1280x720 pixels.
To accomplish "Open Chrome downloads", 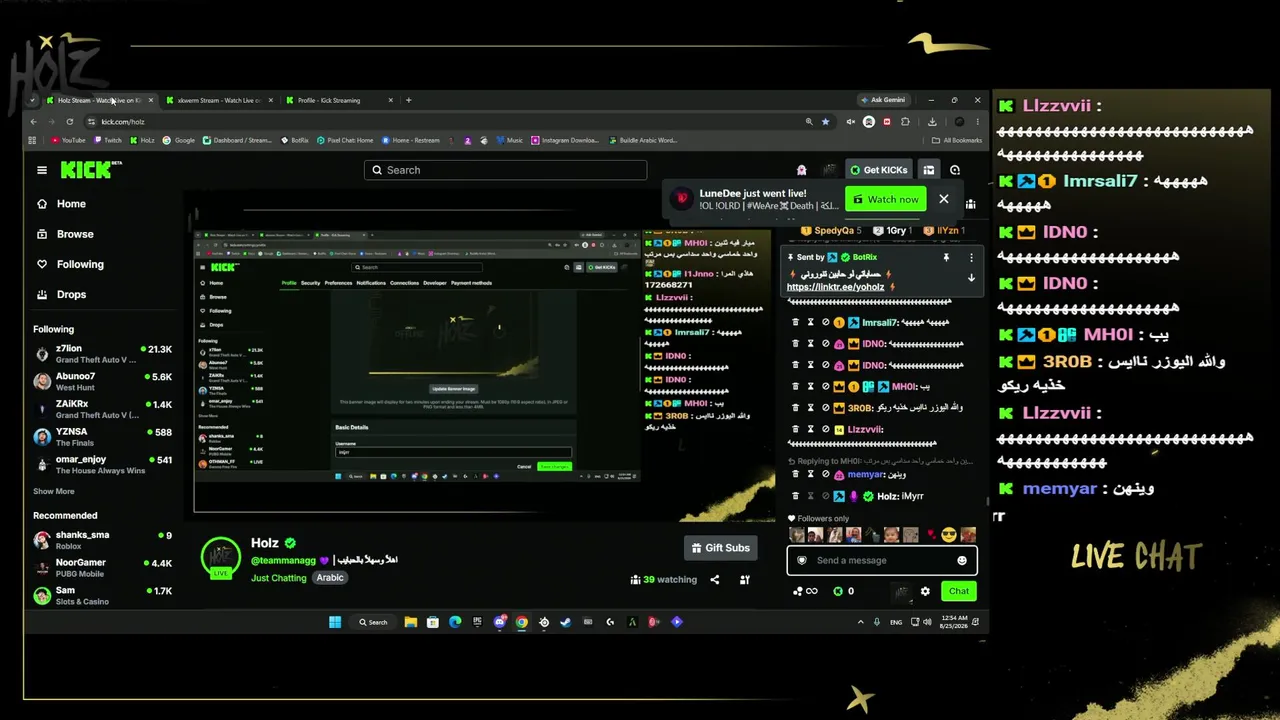I will coord(932,122).
